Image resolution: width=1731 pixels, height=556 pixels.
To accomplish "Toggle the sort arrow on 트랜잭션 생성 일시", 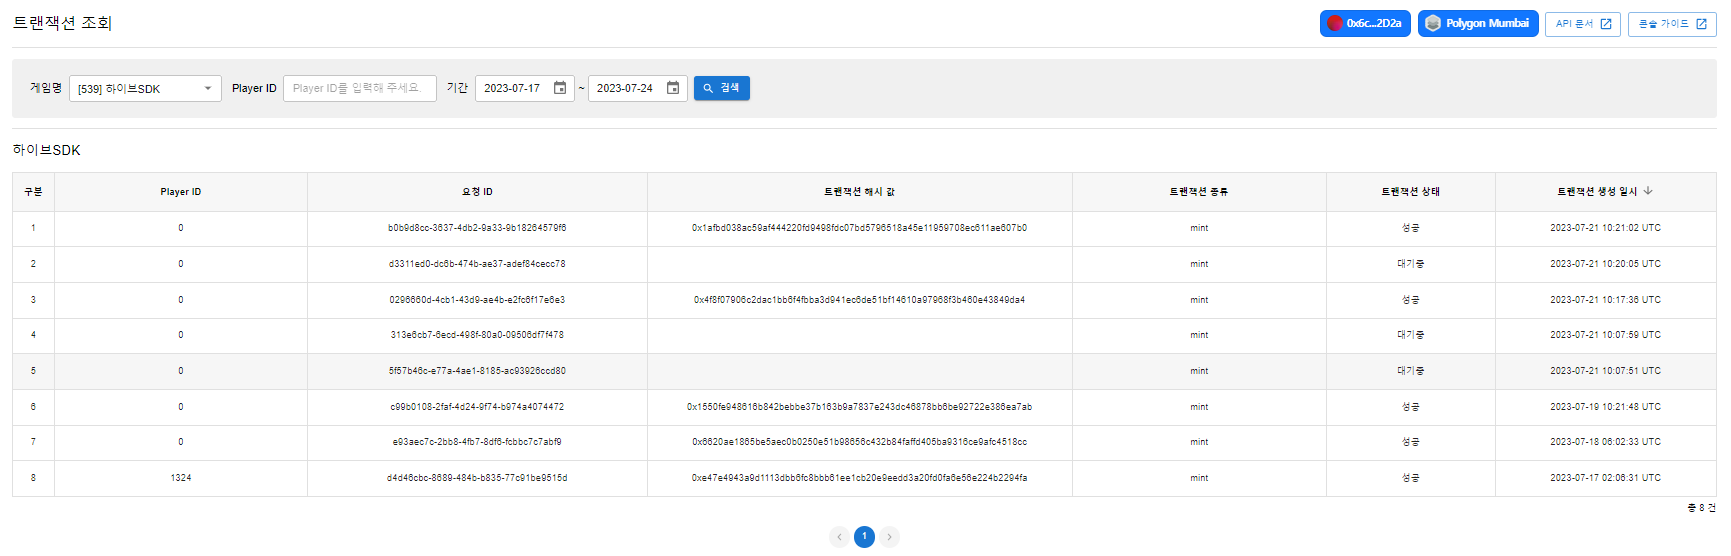I will (1648, 191).
